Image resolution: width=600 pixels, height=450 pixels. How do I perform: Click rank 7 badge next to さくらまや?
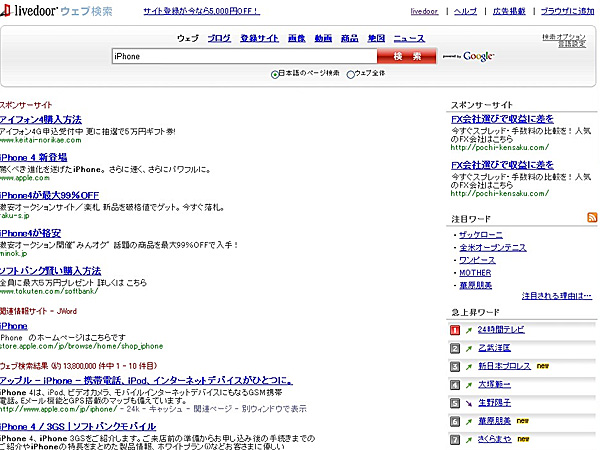click(455, 440)
